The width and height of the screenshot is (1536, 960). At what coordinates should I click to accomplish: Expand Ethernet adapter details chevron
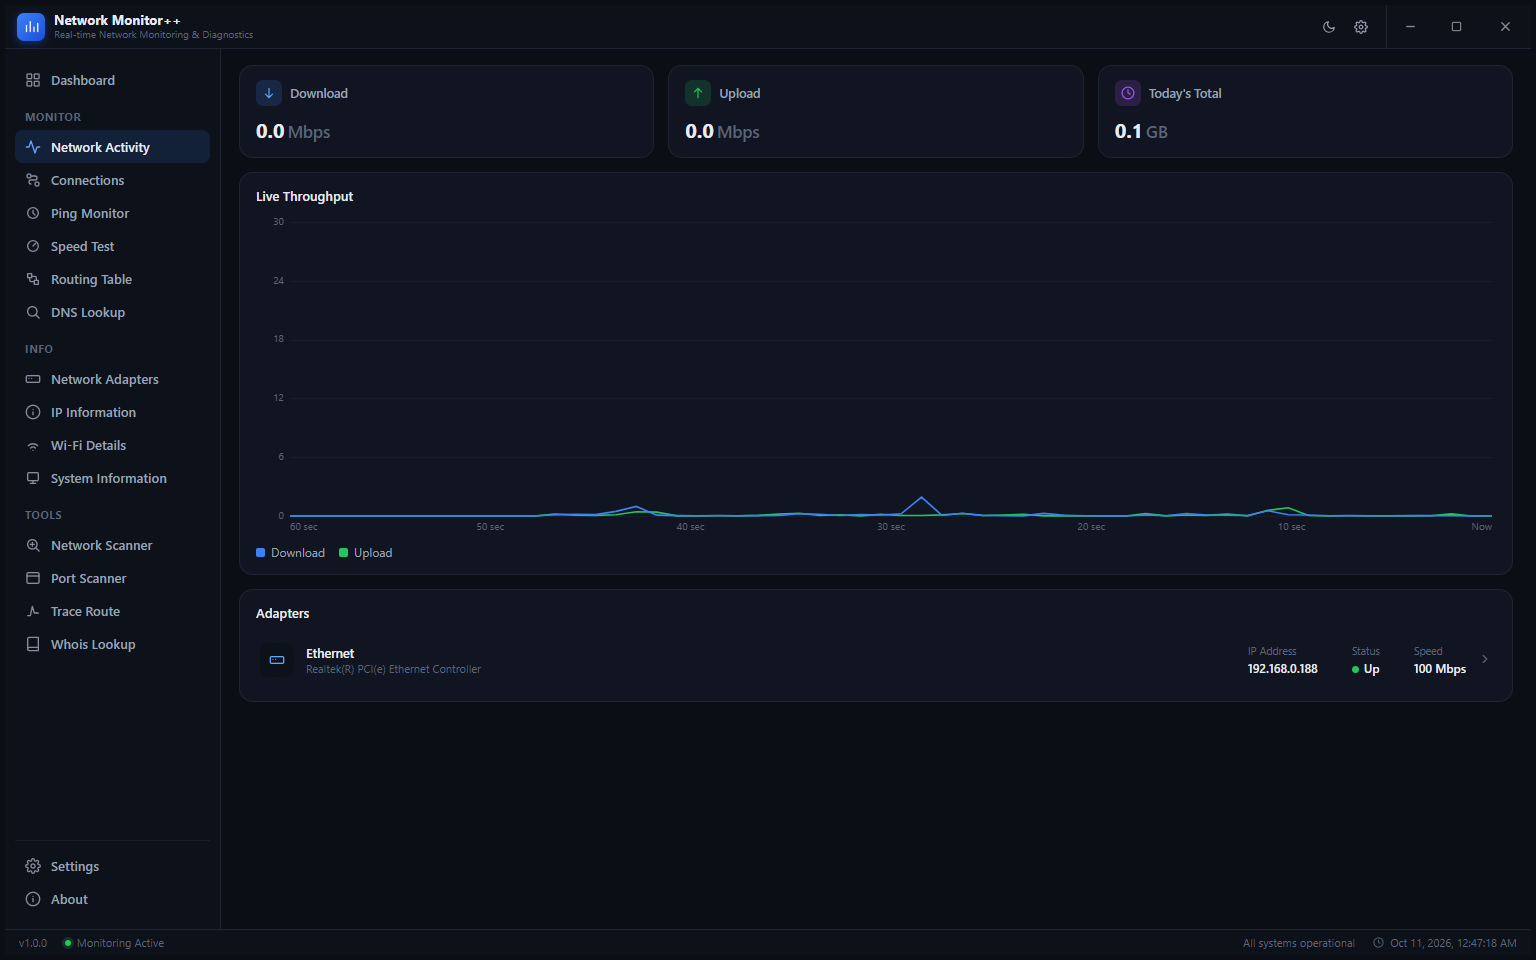pos(1485,659)
